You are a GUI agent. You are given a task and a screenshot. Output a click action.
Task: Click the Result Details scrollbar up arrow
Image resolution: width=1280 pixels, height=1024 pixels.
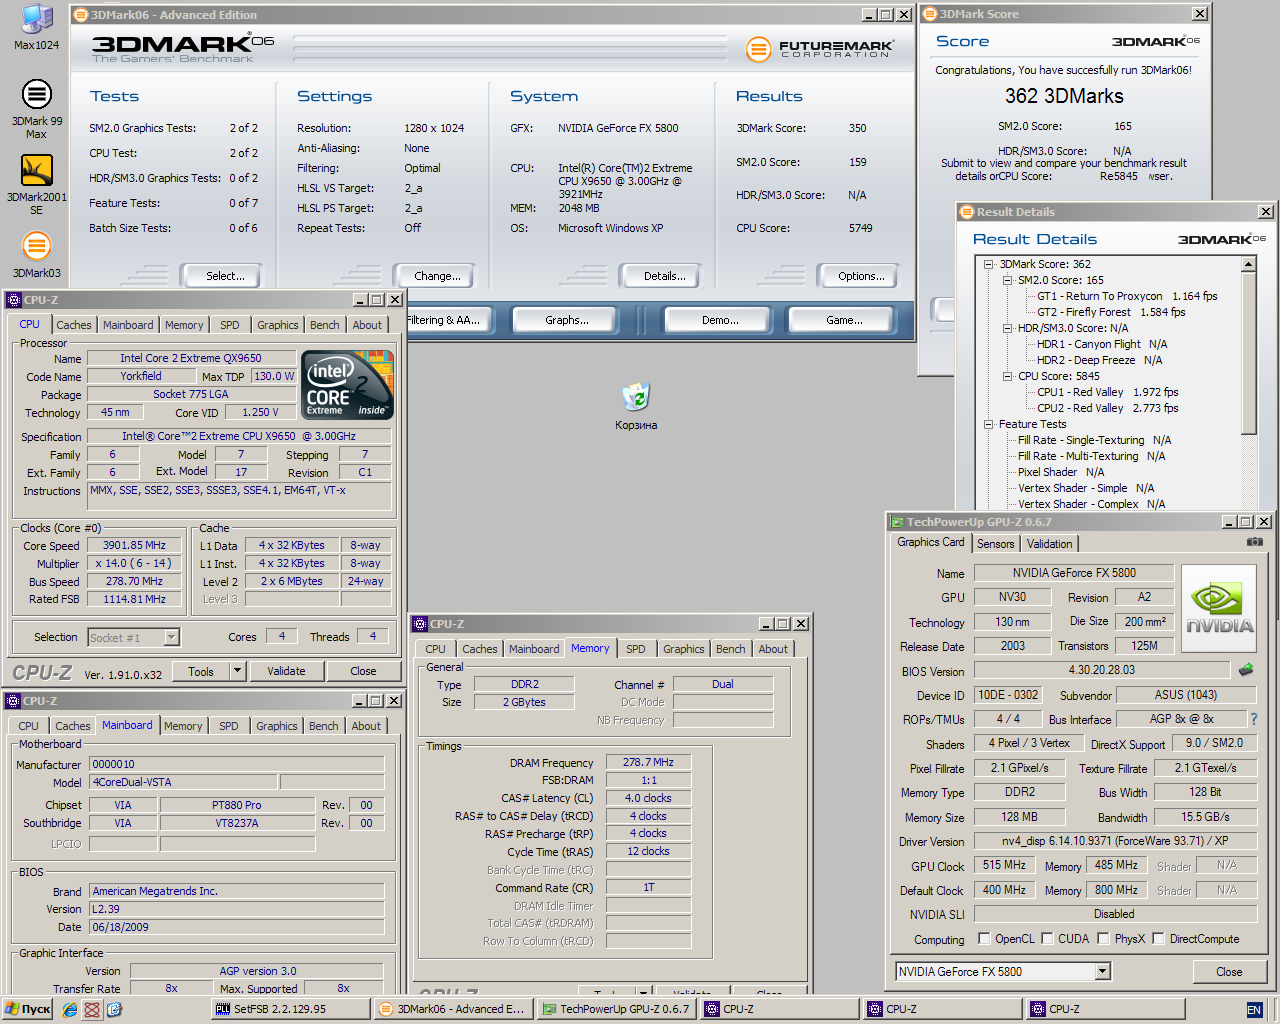1248,264
